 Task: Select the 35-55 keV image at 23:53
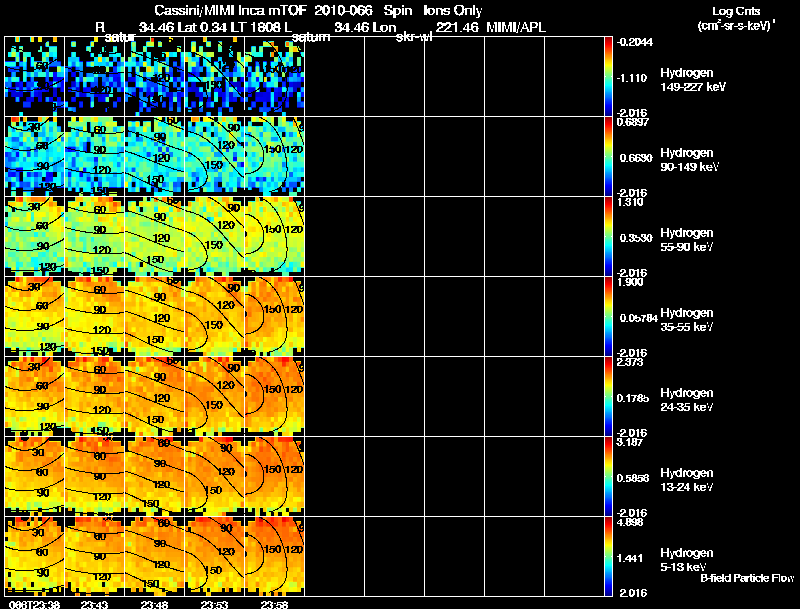[214, 317]
